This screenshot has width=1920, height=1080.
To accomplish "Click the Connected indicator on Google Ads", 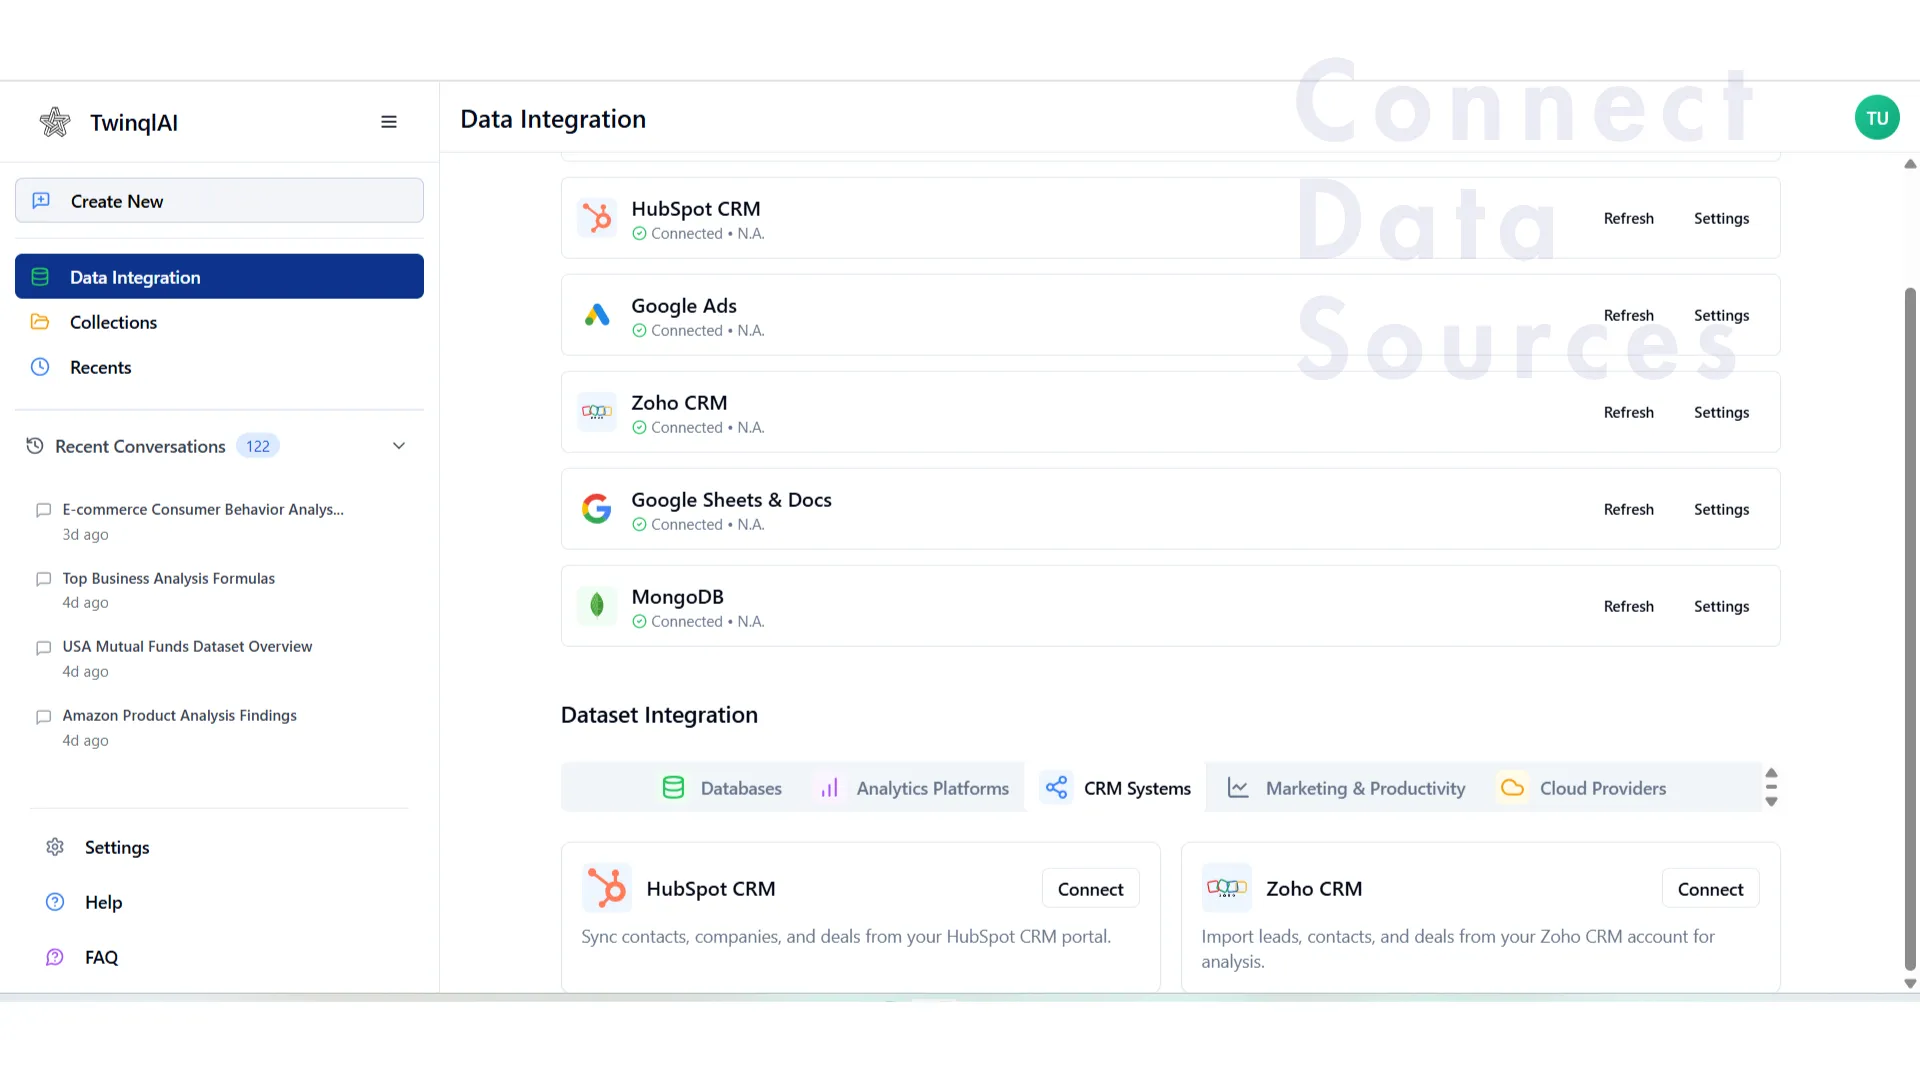I will pyautogui.click(x=639, y=330).
